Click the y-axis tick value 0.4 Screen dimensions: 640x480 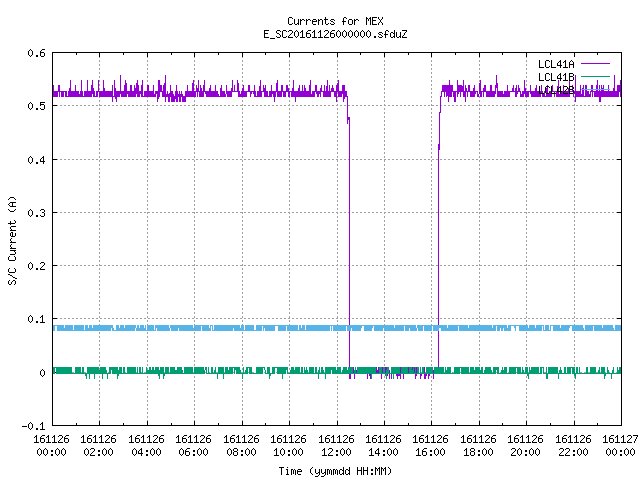(x=36, y=160)
